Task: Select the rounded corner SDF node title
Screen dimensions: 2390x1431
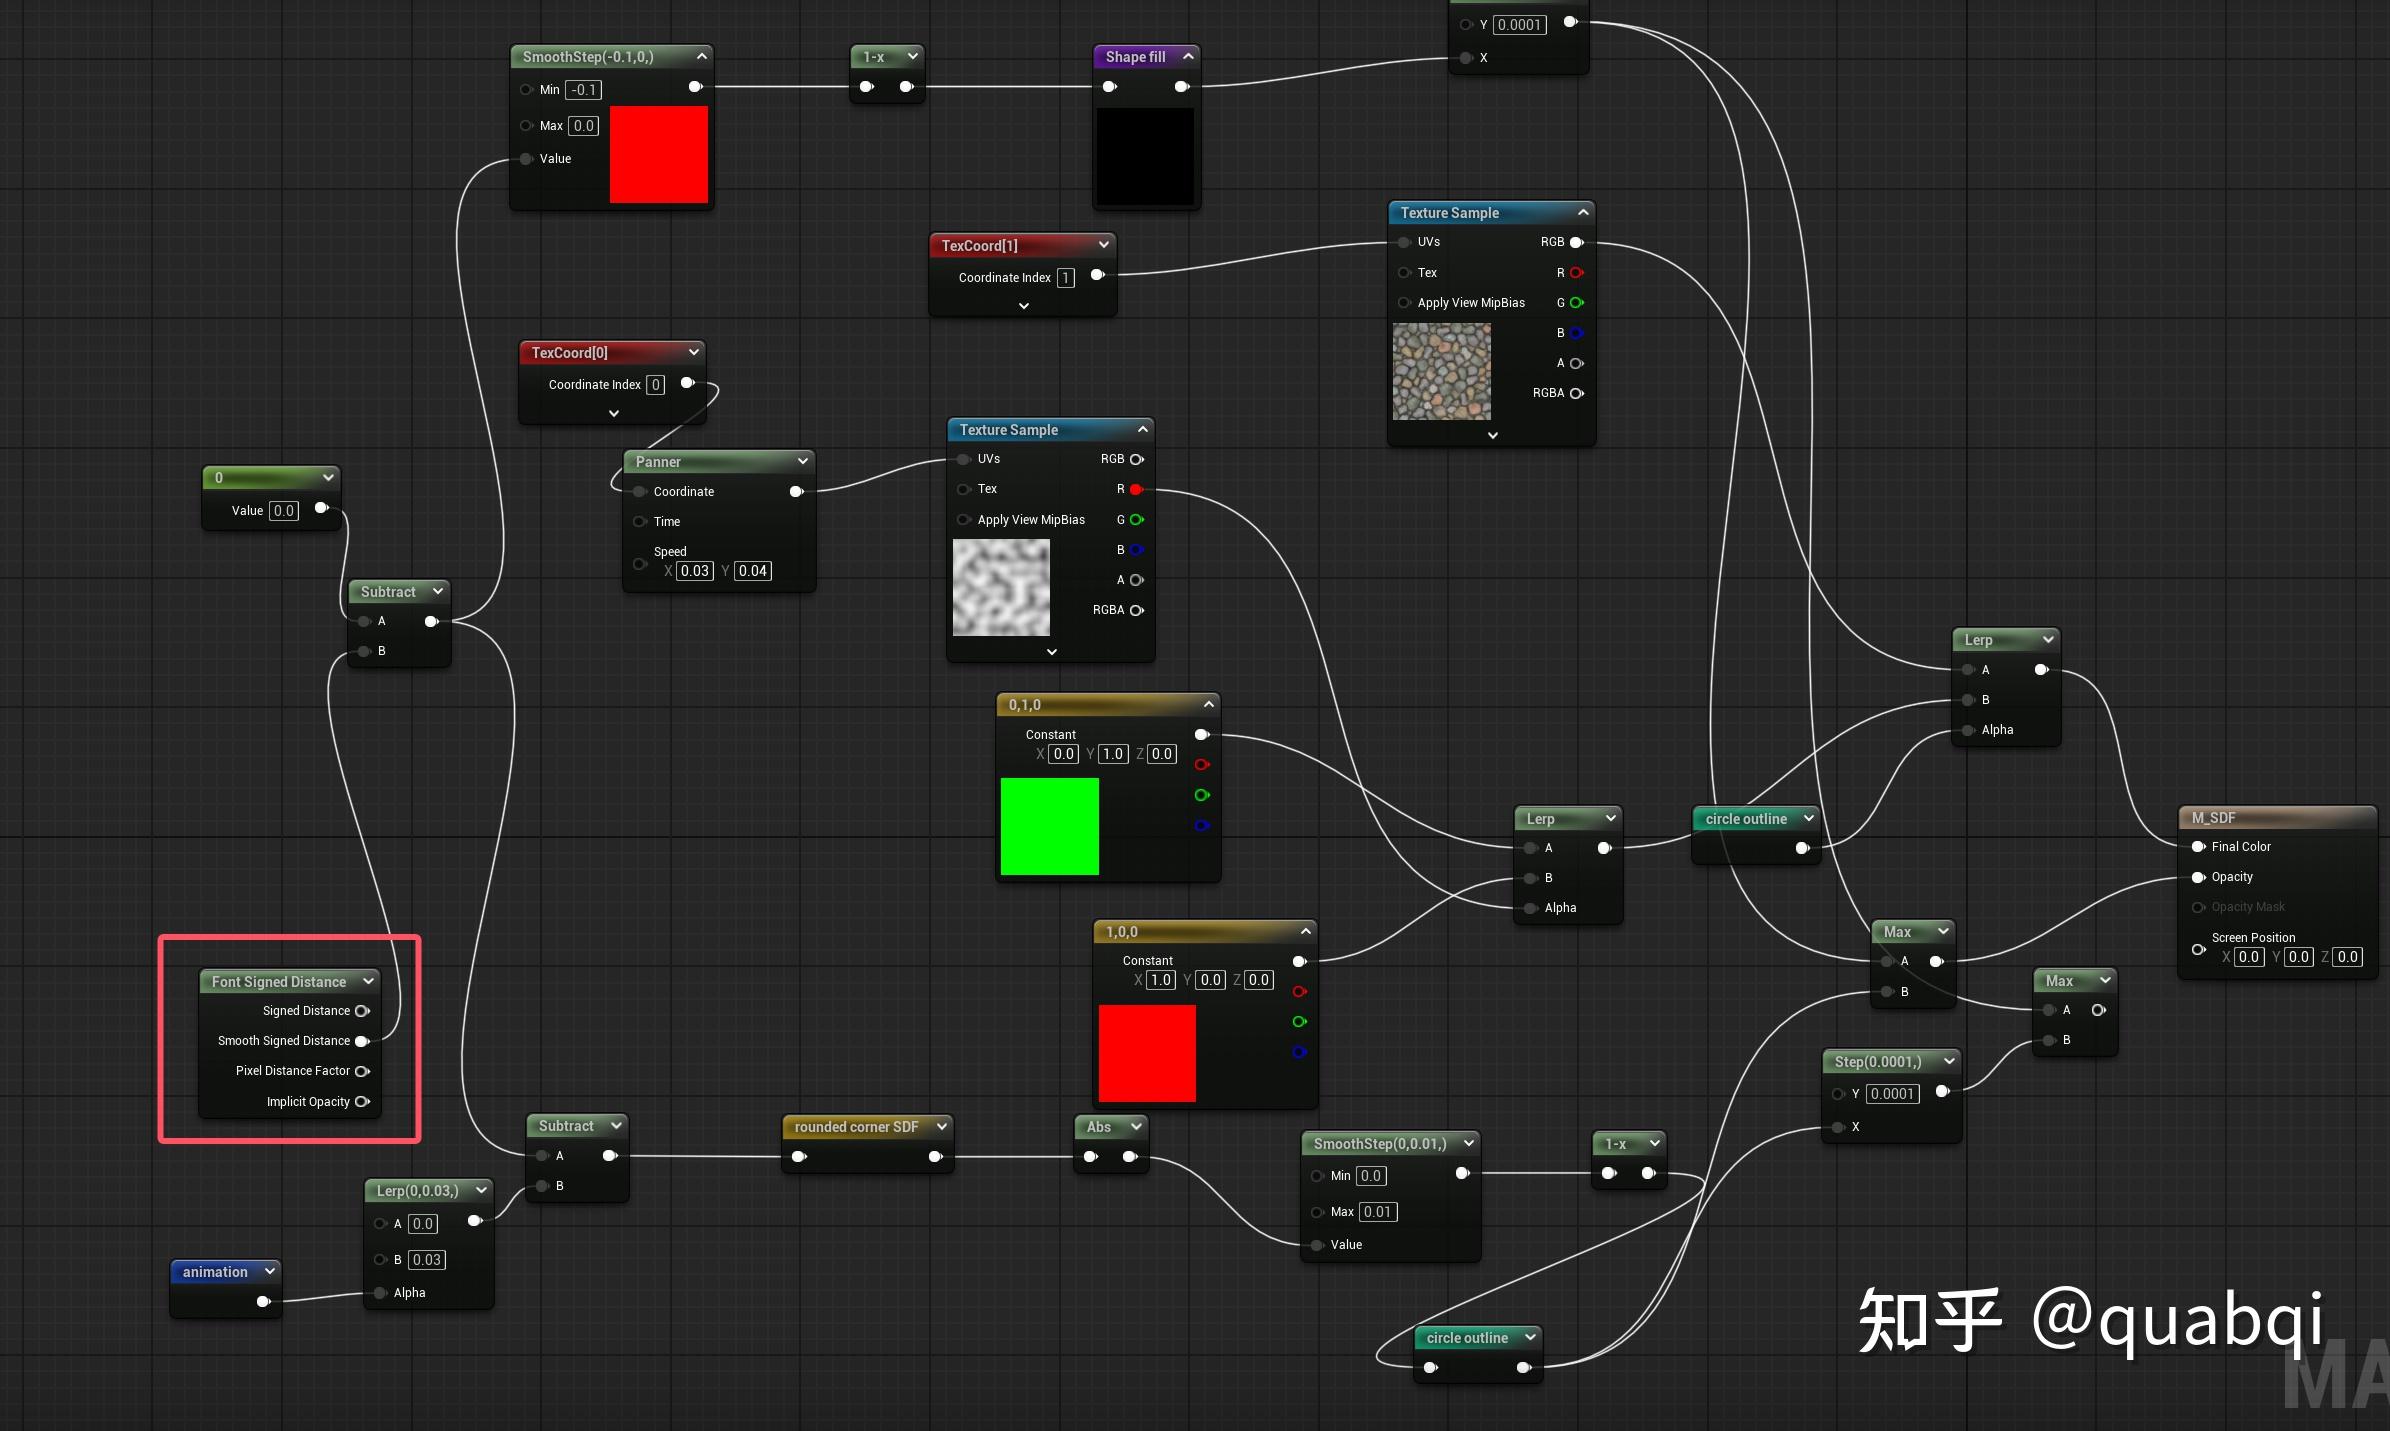Action: tap(856, 1127)
